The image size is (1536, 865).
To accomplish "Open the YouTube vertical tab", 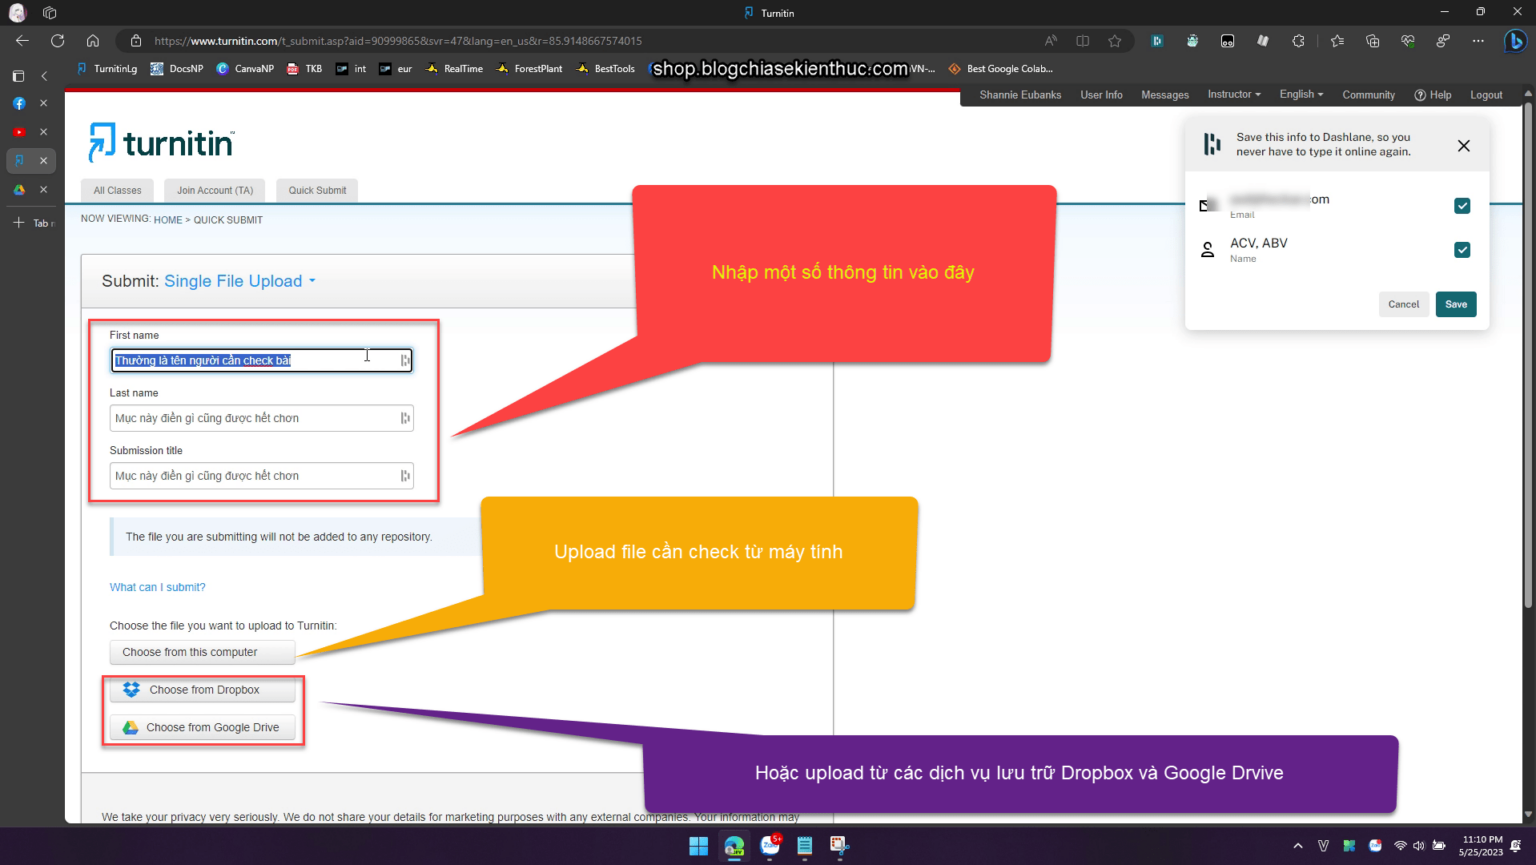I will (x=19, y=132).
